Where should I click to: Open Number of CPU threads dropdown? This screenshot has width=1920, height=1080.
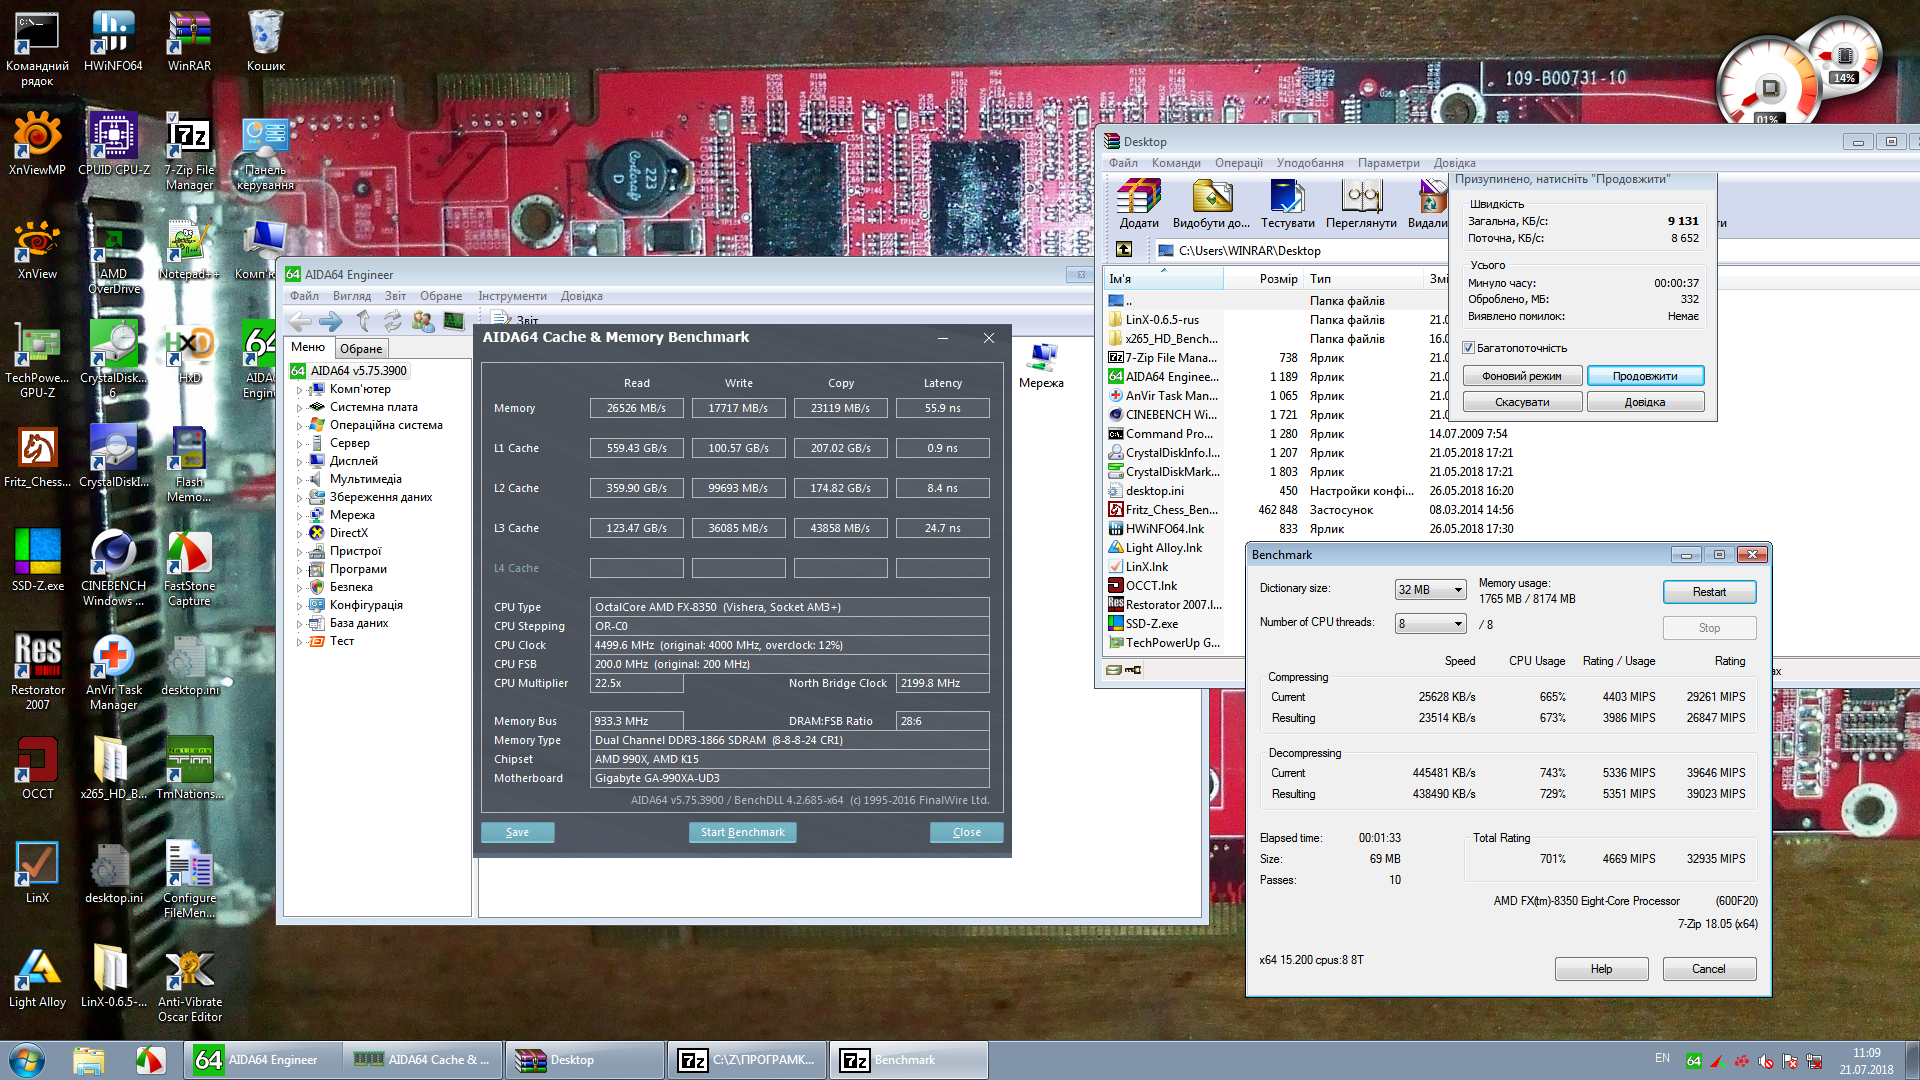click(1430, 624)
